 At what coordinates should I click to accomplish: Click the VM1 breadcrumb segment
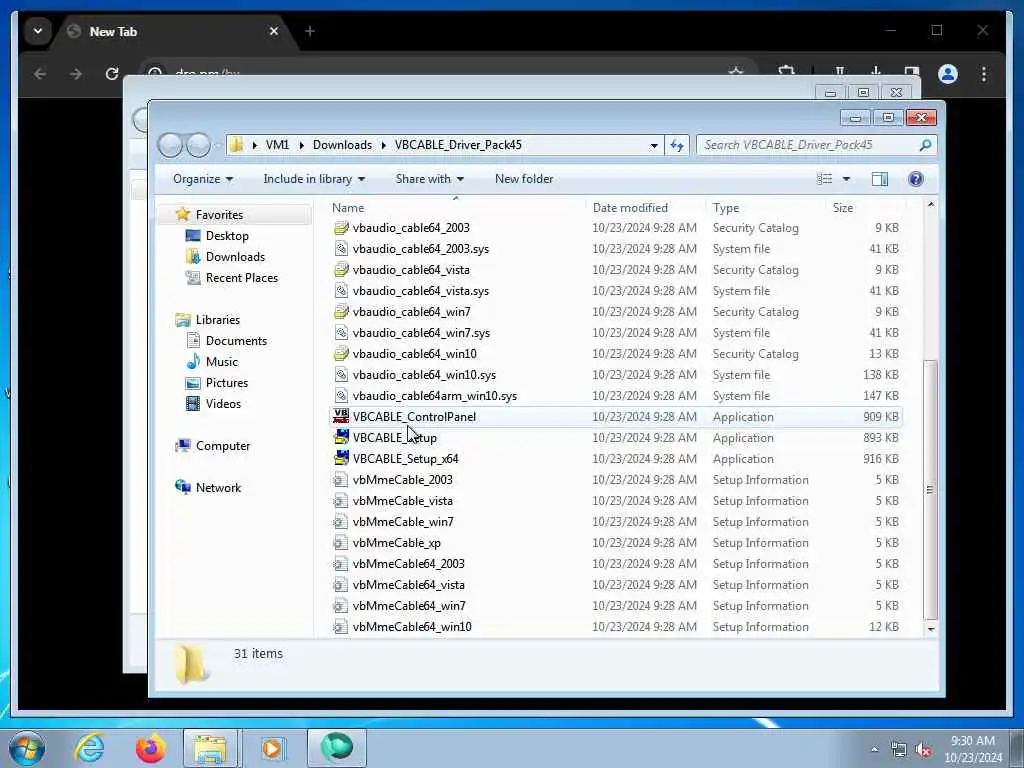[277, 145]
